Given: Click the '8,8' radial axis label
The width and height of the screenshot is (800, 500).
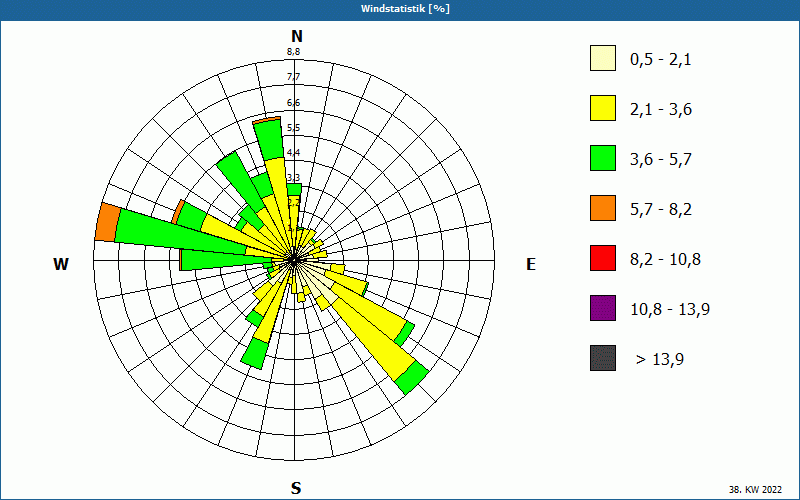Looking at the screenshot, I should pos(293,52).
